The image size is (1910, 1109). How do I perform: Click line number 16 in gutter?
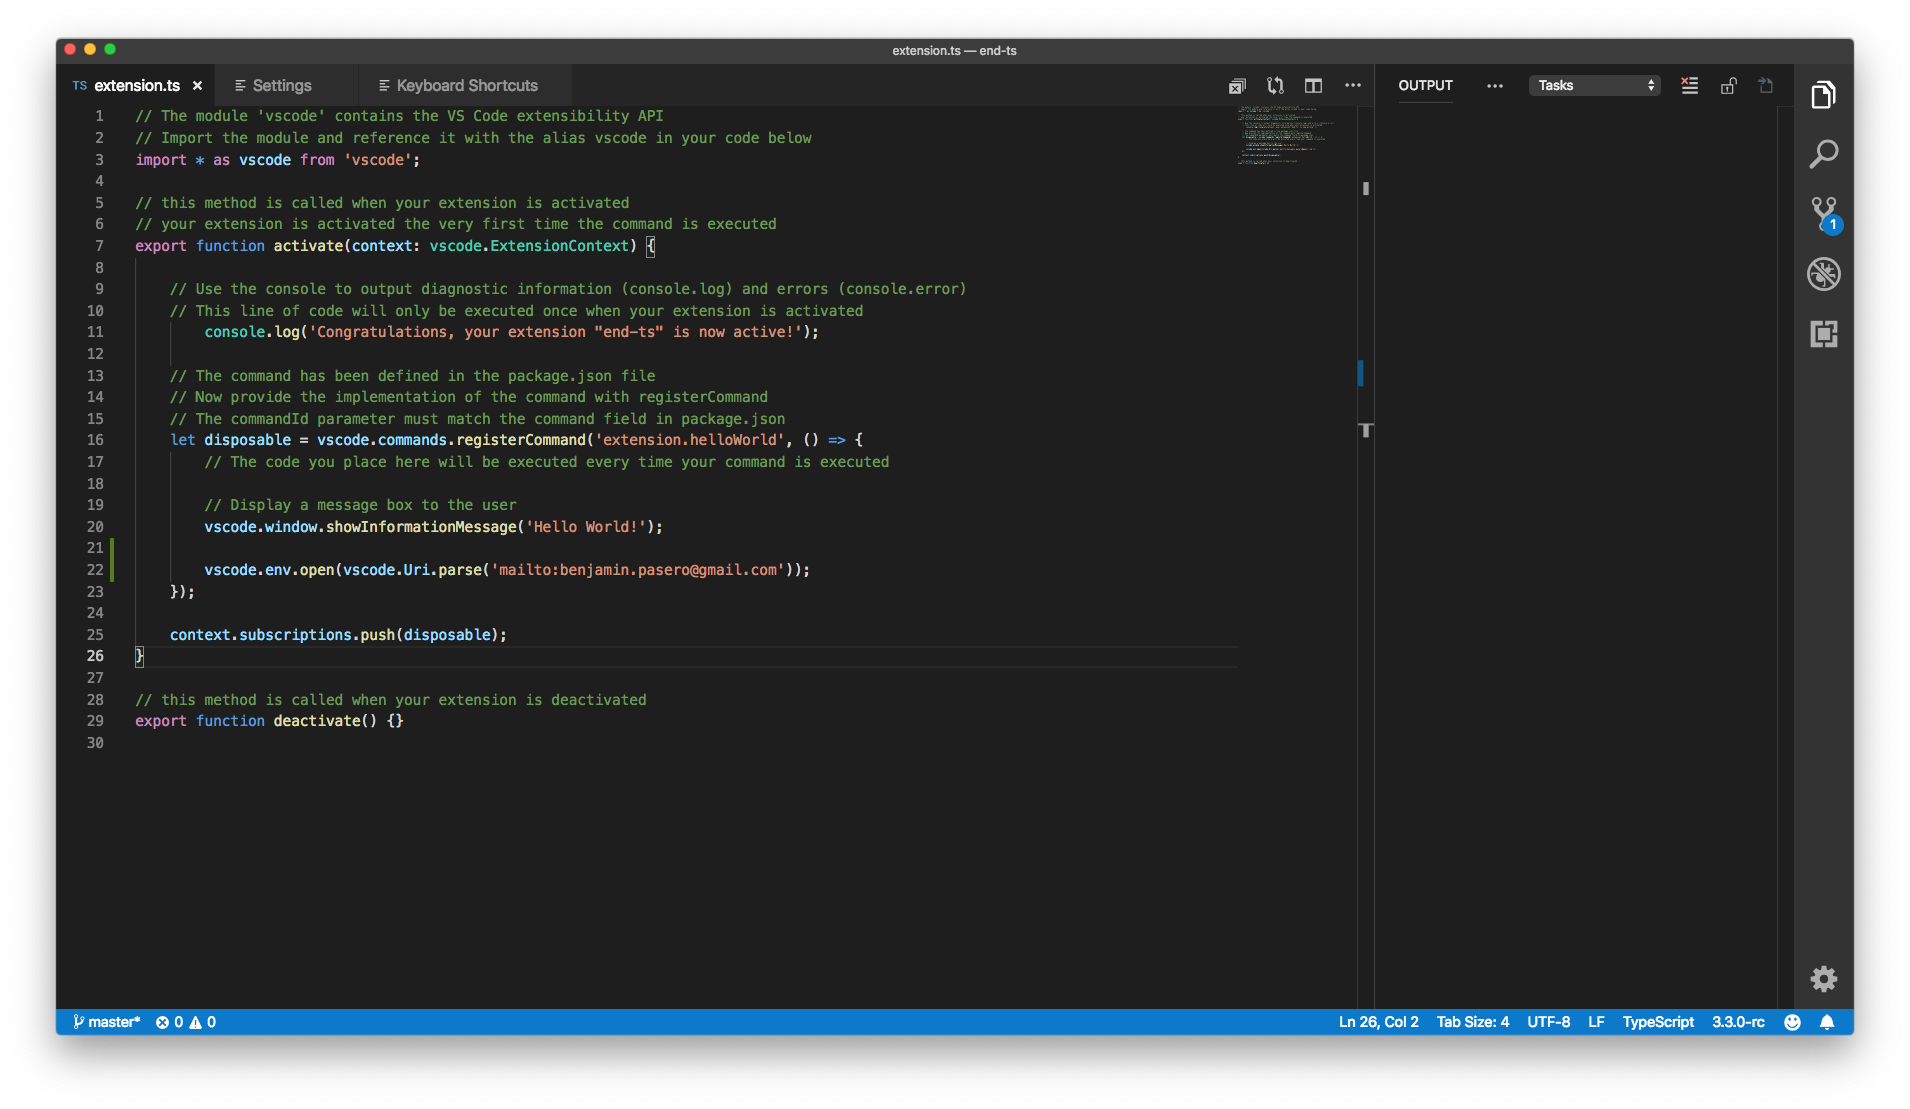tap(95, 440)
